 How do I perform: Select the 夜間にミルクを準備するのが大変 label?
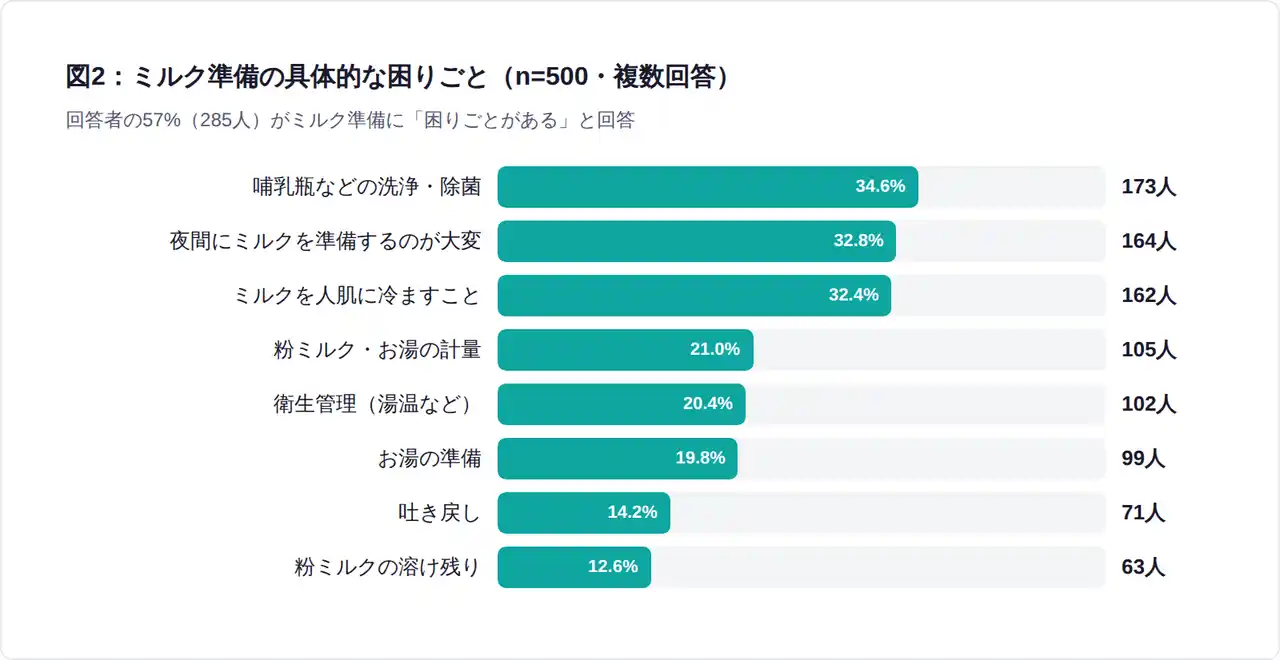coord(325,241)
